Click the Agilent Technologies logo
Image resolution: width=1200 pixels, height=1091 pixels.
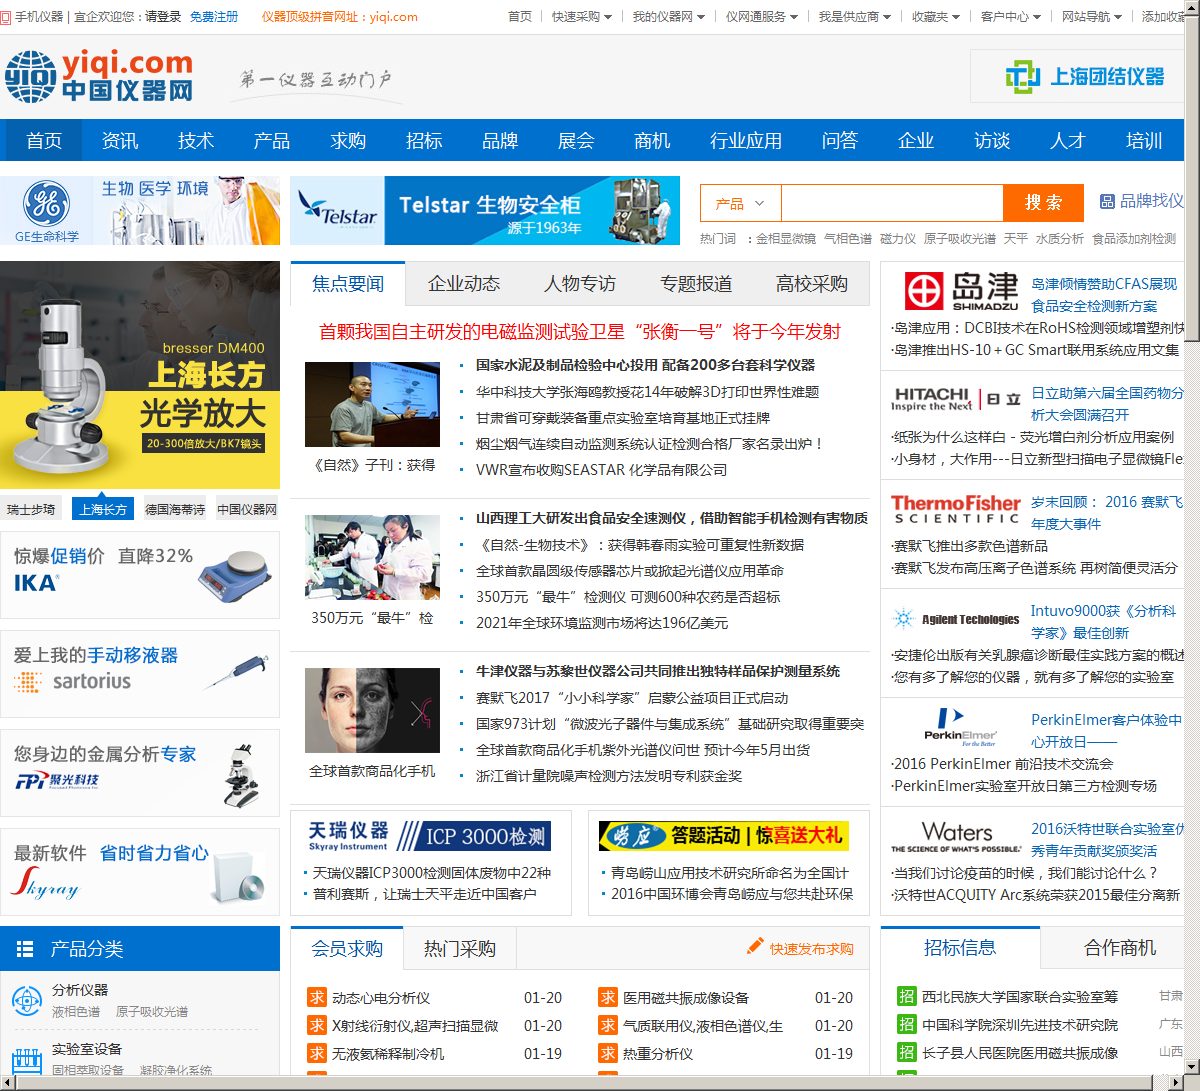(x=957, y=619)
